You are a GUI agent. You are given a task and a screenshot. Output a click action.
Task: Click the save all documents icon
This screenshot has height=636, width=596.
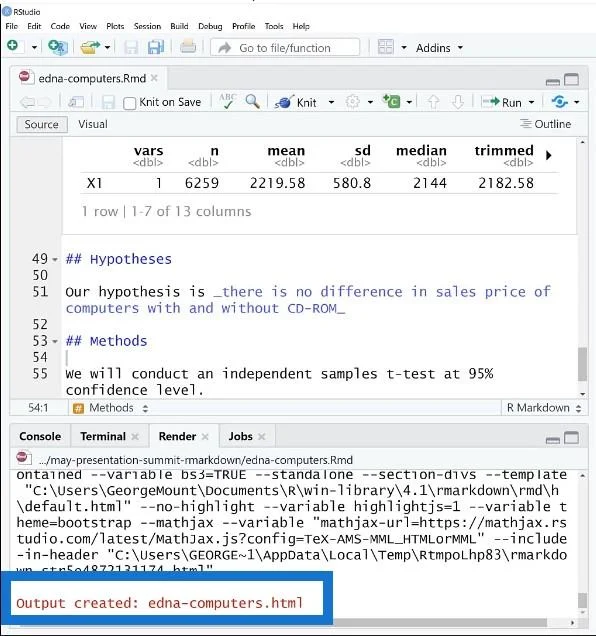pos(156,47)
